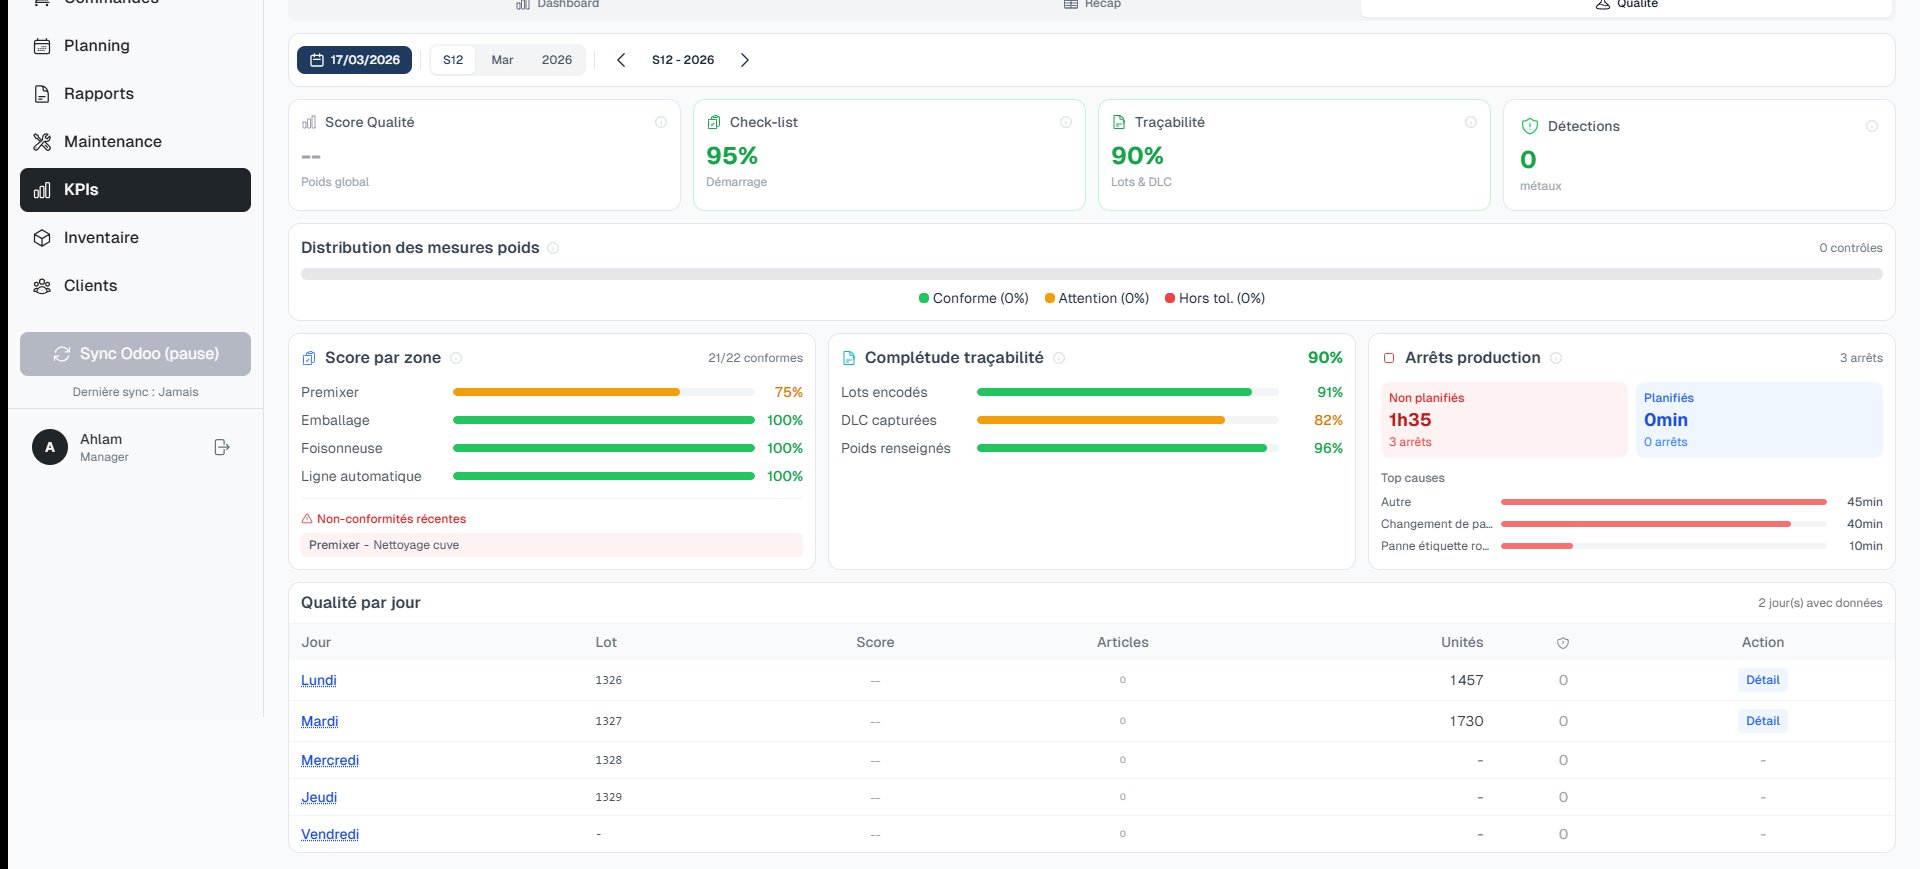This screenshot has height=869, width=1920.
Task: Switch period to Mar month view
Action: point(502,60)
